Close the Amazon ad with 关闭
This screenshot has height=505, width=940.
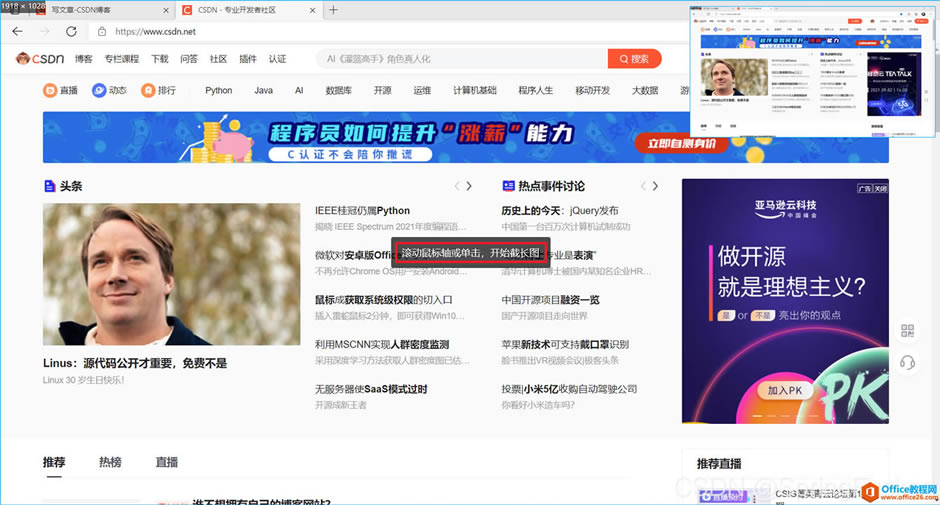[879, 188]
